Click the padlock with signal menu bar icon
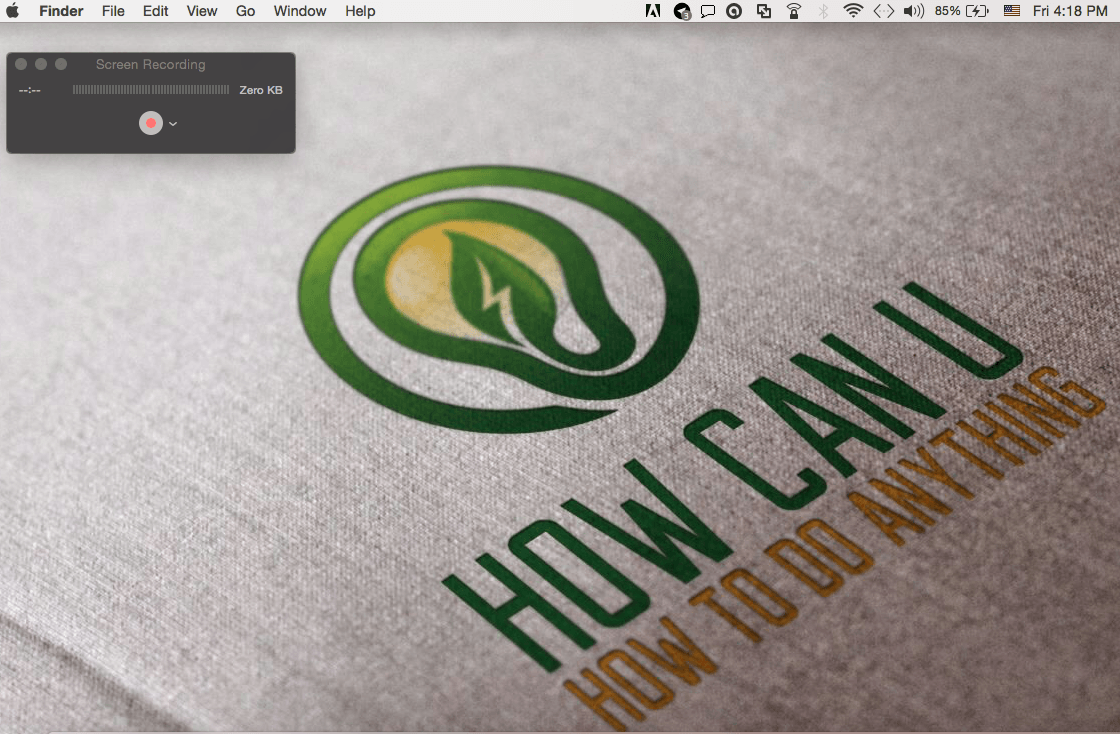 [794, 11]
